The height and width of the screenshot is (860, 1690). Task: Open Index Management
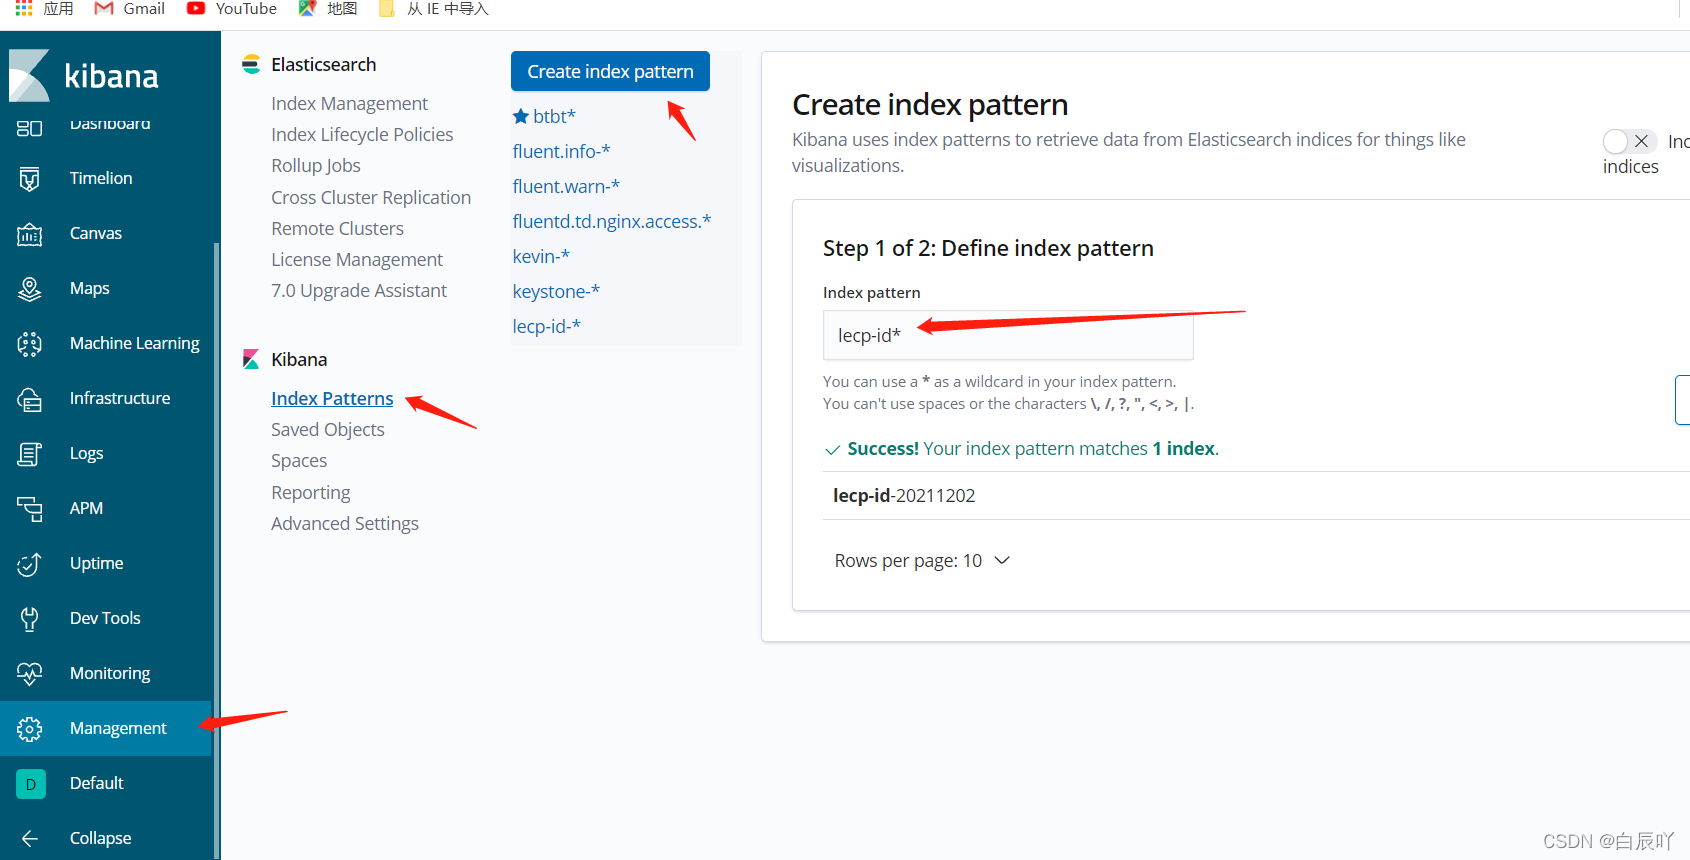tap(349, 104)
